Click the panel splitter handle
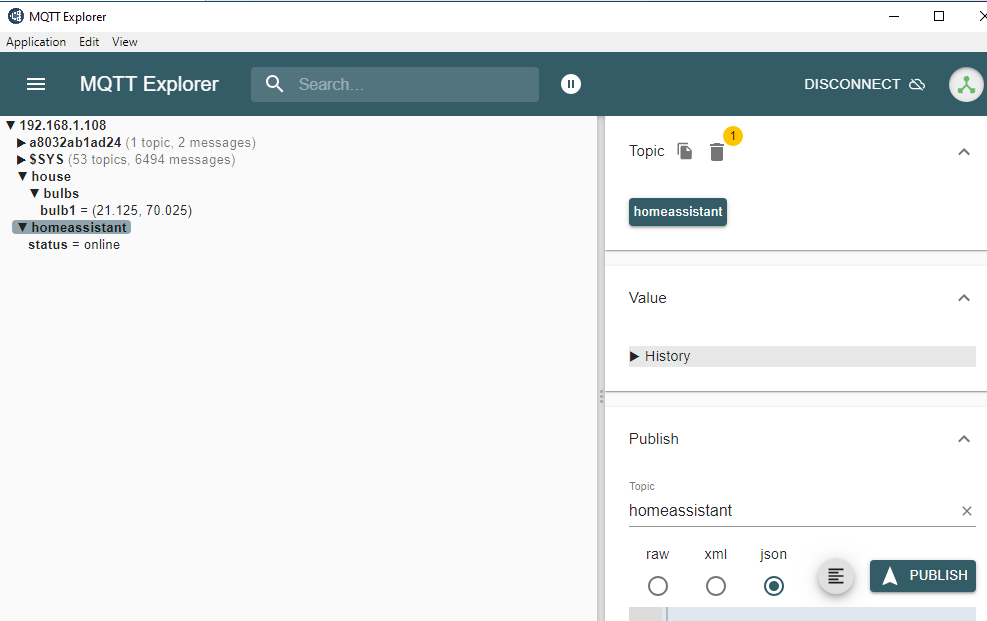987x621 pixels. pyautogui.click(x=601, y=396)
